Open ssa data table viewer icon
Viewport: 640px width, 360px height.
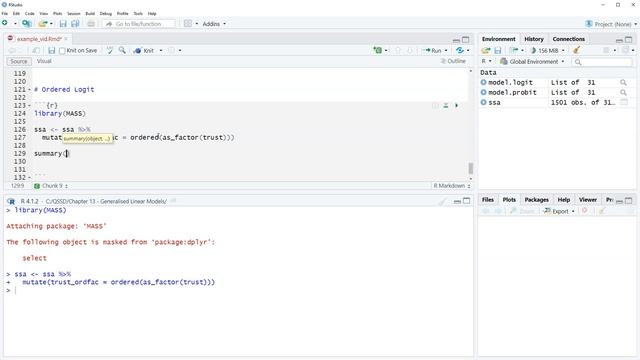(624, 102)
